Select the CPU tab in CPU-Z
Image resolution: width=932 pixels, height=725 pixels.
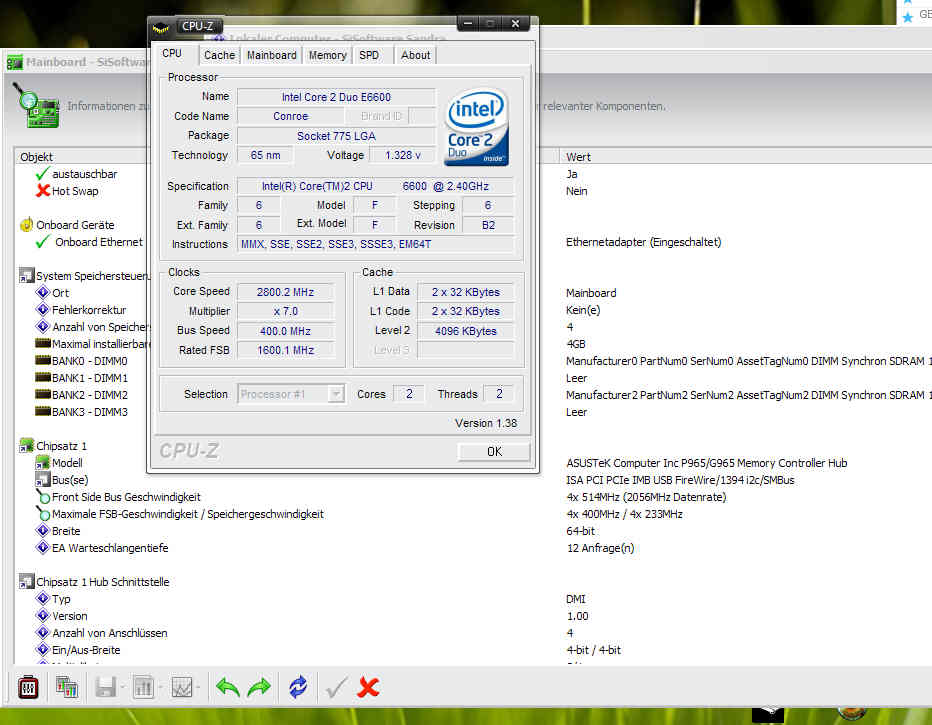172,53
